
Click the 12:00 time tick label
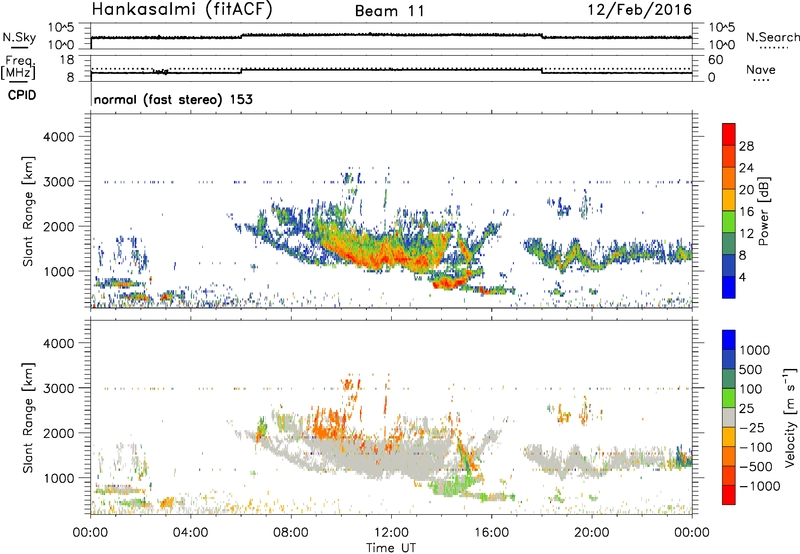pos(391,533)
